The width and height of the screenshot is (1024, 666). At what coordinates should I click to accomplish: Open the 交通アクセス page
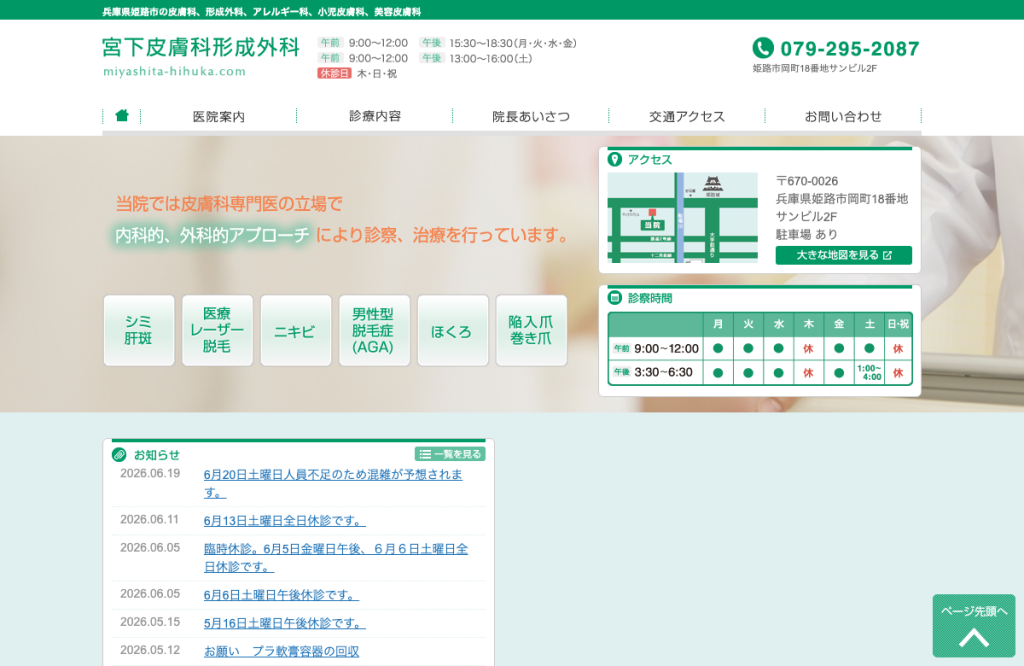687,116
